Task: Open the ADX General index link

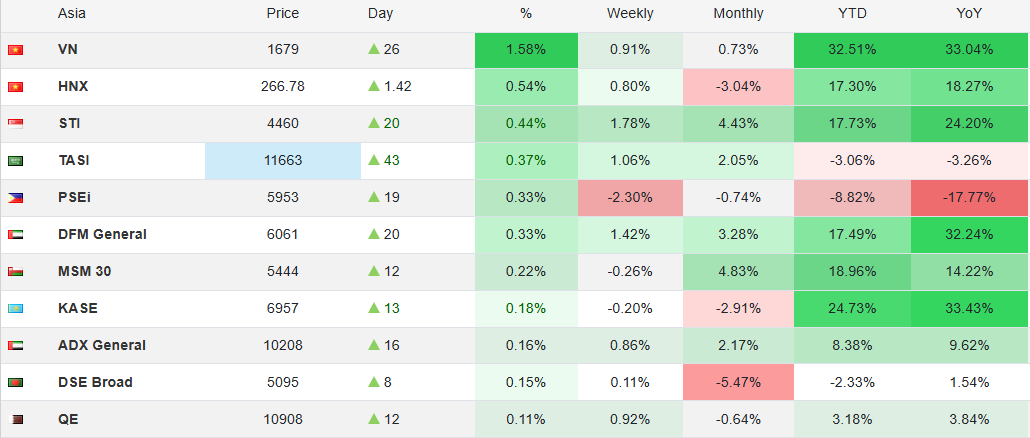Action: click(102, 346)
